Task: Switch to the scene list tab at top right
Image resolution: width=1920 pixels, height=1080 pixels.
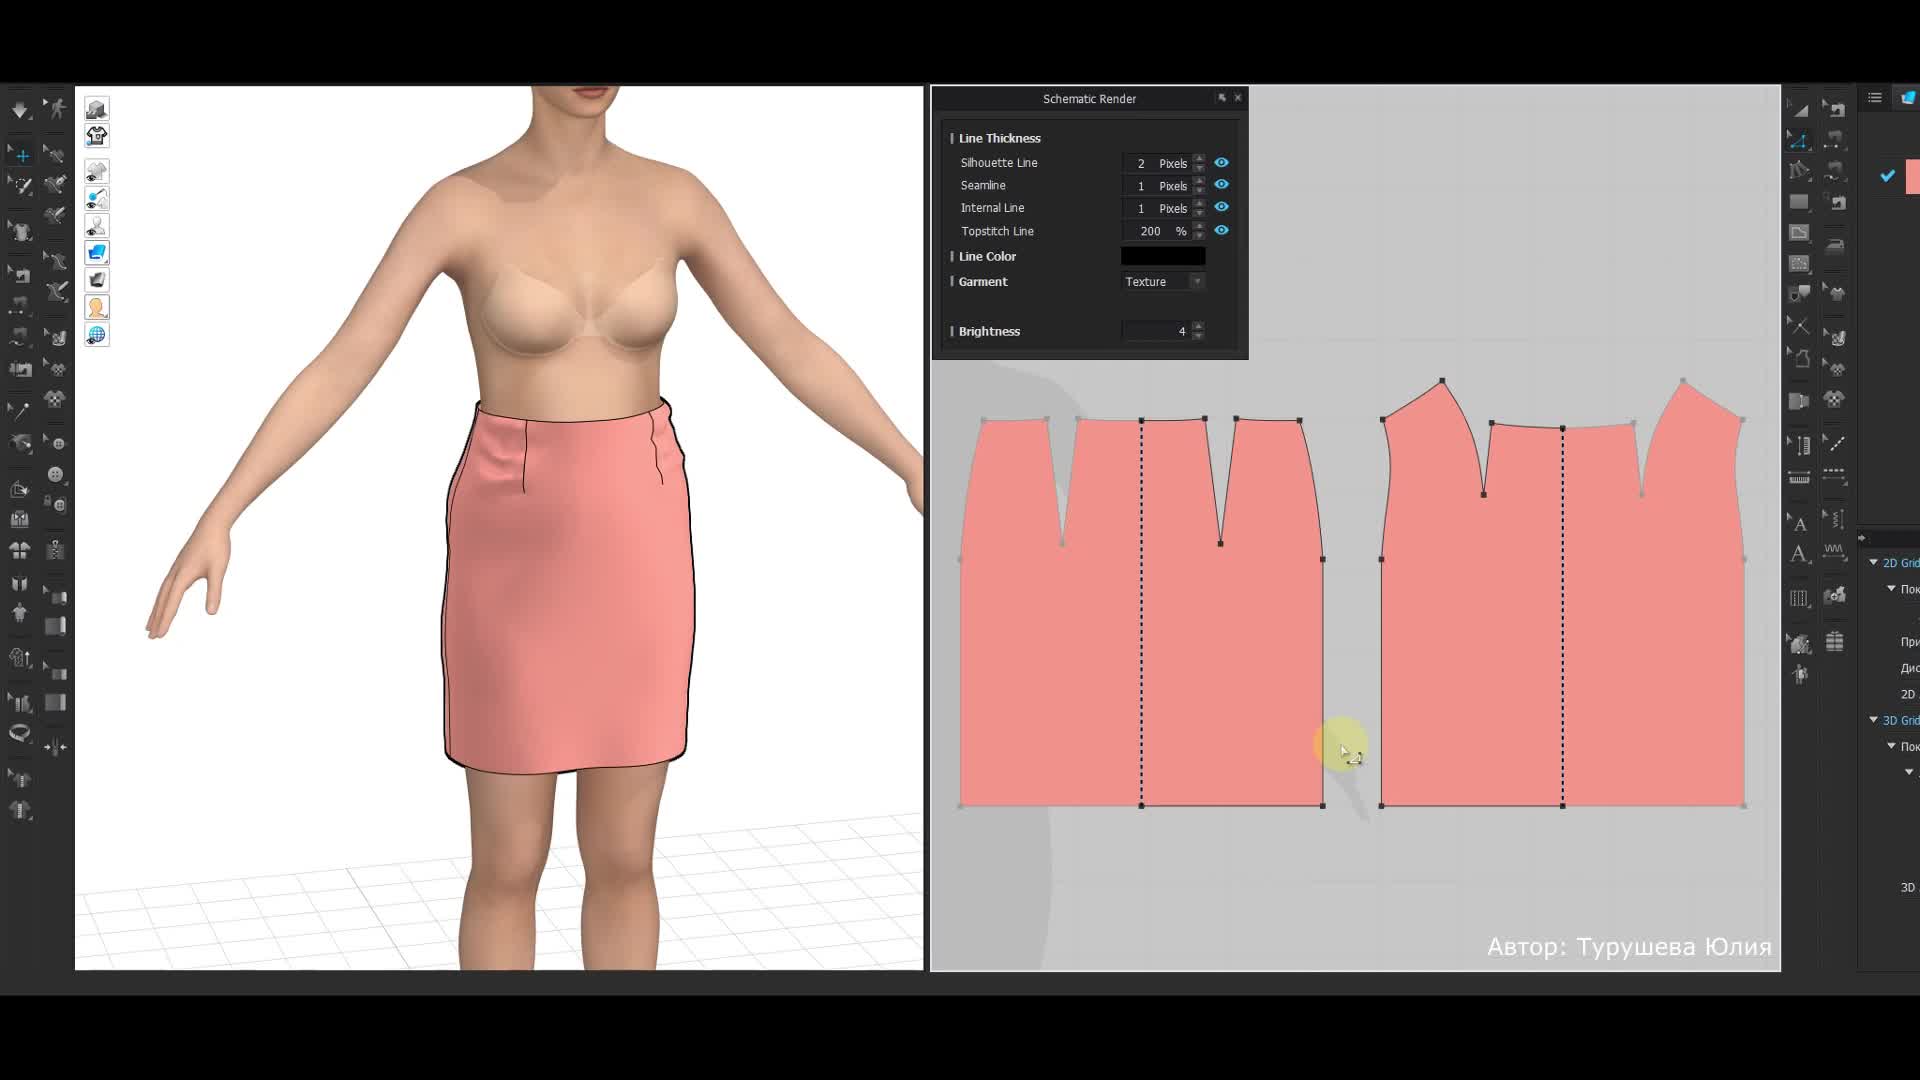Action: coord(1875,97)
